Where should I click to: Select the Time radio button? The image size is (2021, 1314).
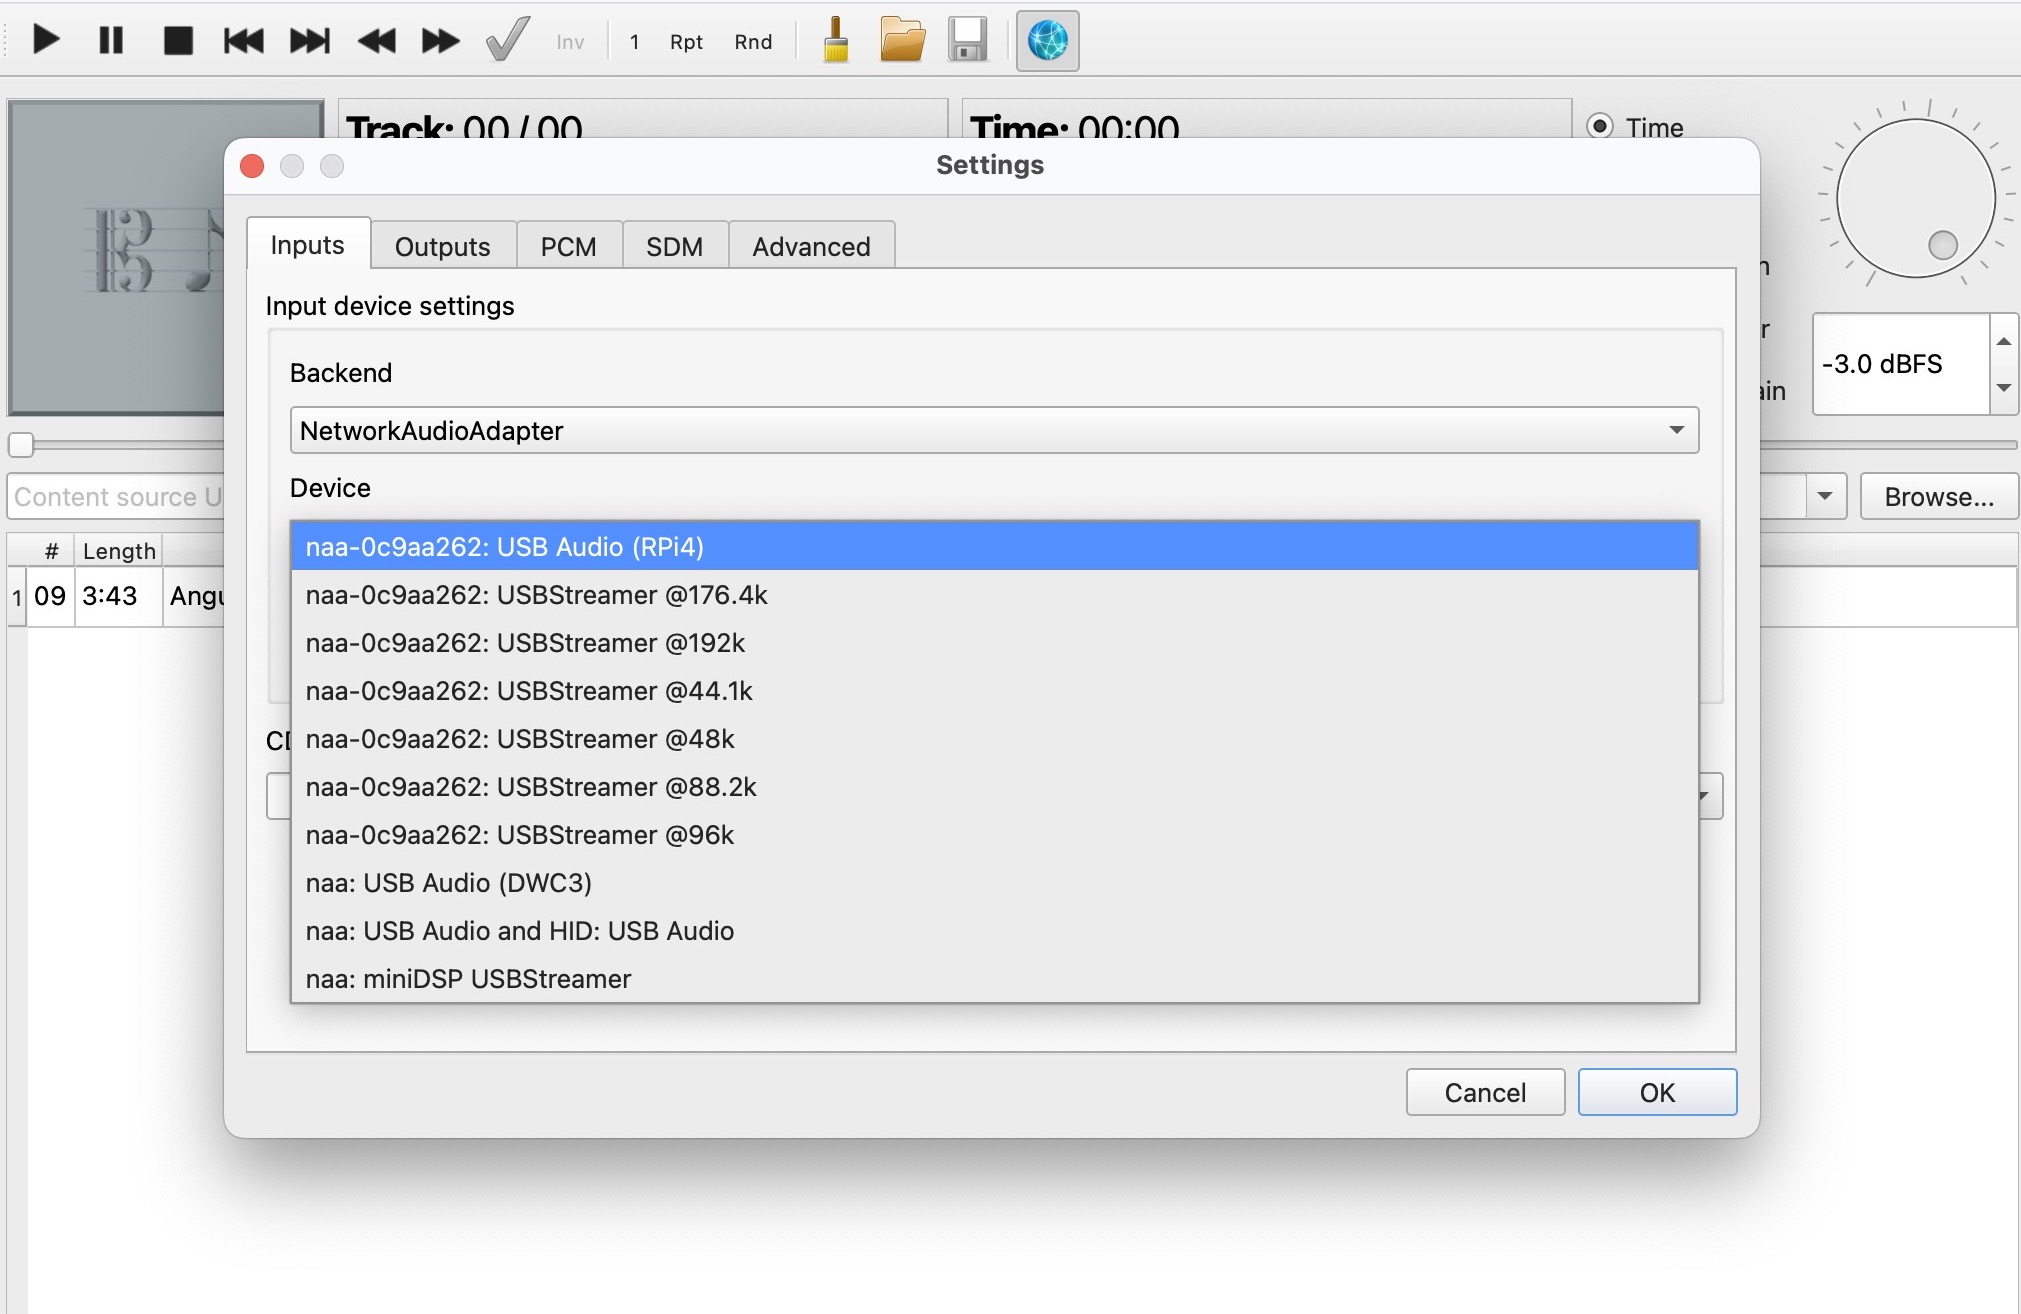[1600, 126]
